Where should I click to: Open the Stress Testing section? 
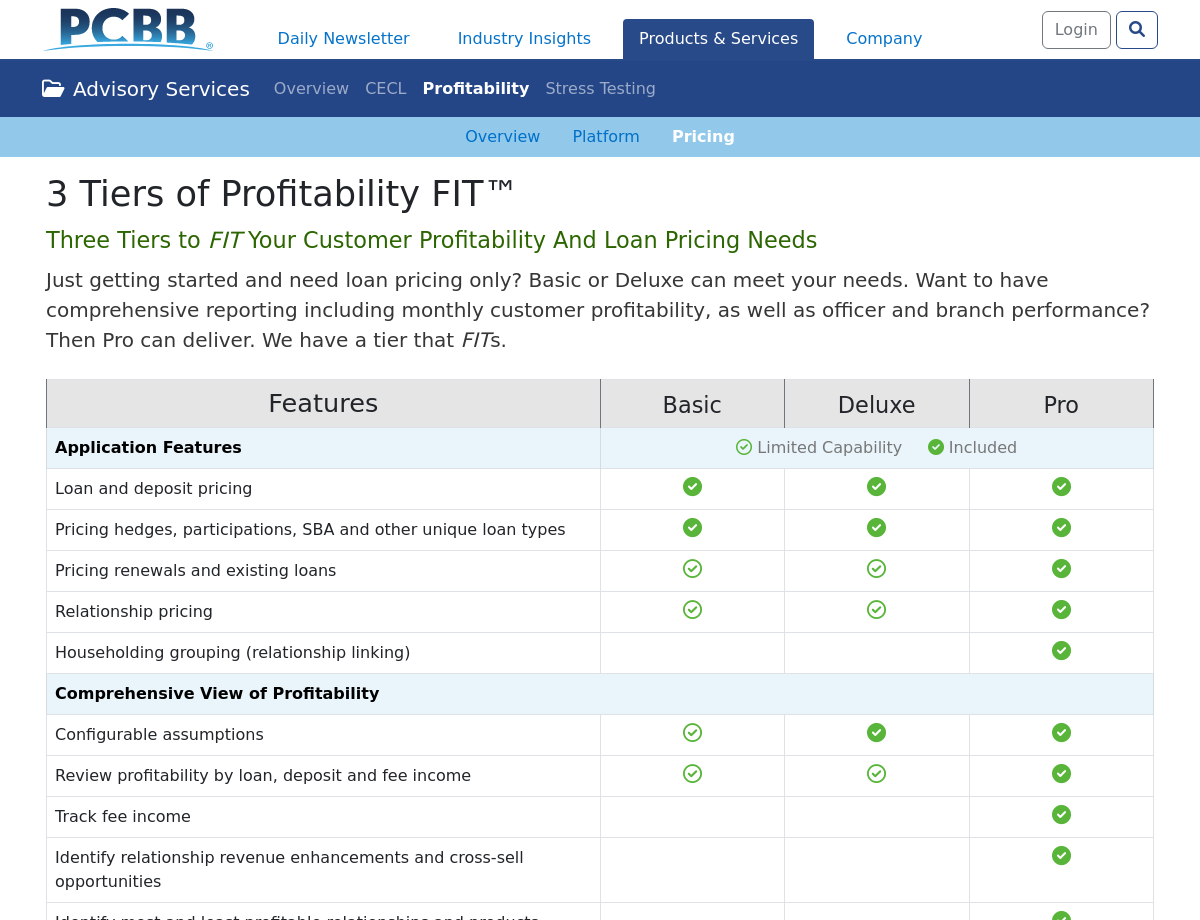pos(601,88)
